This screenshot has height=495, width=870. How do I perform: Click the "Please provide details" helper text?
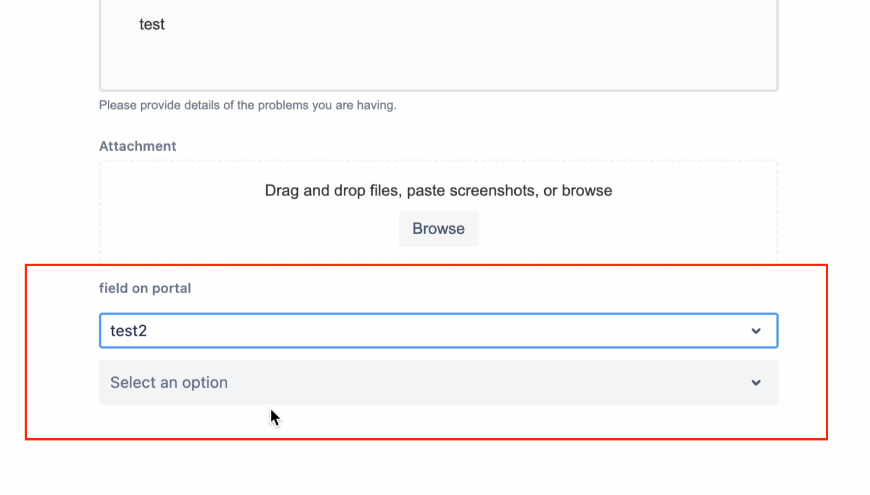click(x=247, y=105)
